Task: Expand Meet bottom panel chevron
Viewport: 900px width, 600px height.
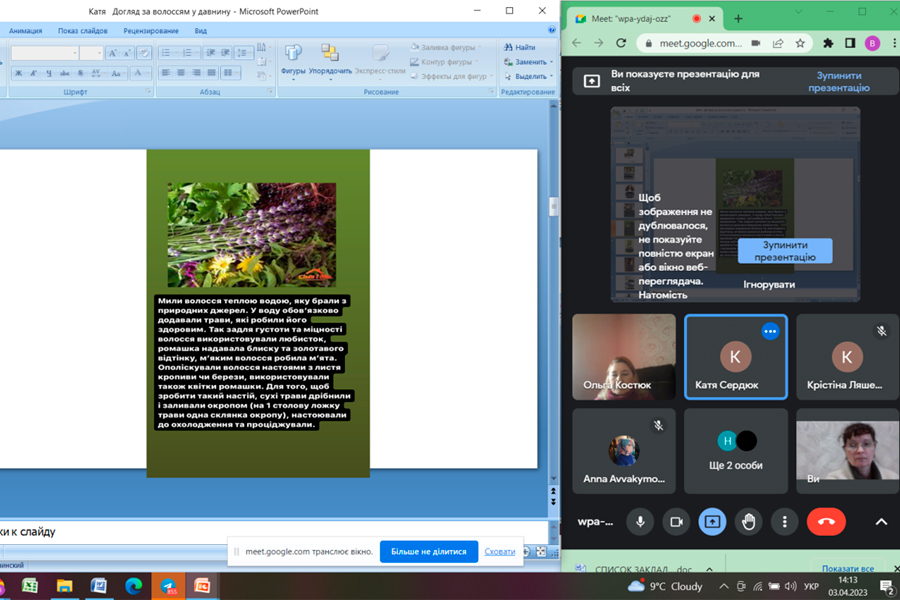Action: pos(881,521)
